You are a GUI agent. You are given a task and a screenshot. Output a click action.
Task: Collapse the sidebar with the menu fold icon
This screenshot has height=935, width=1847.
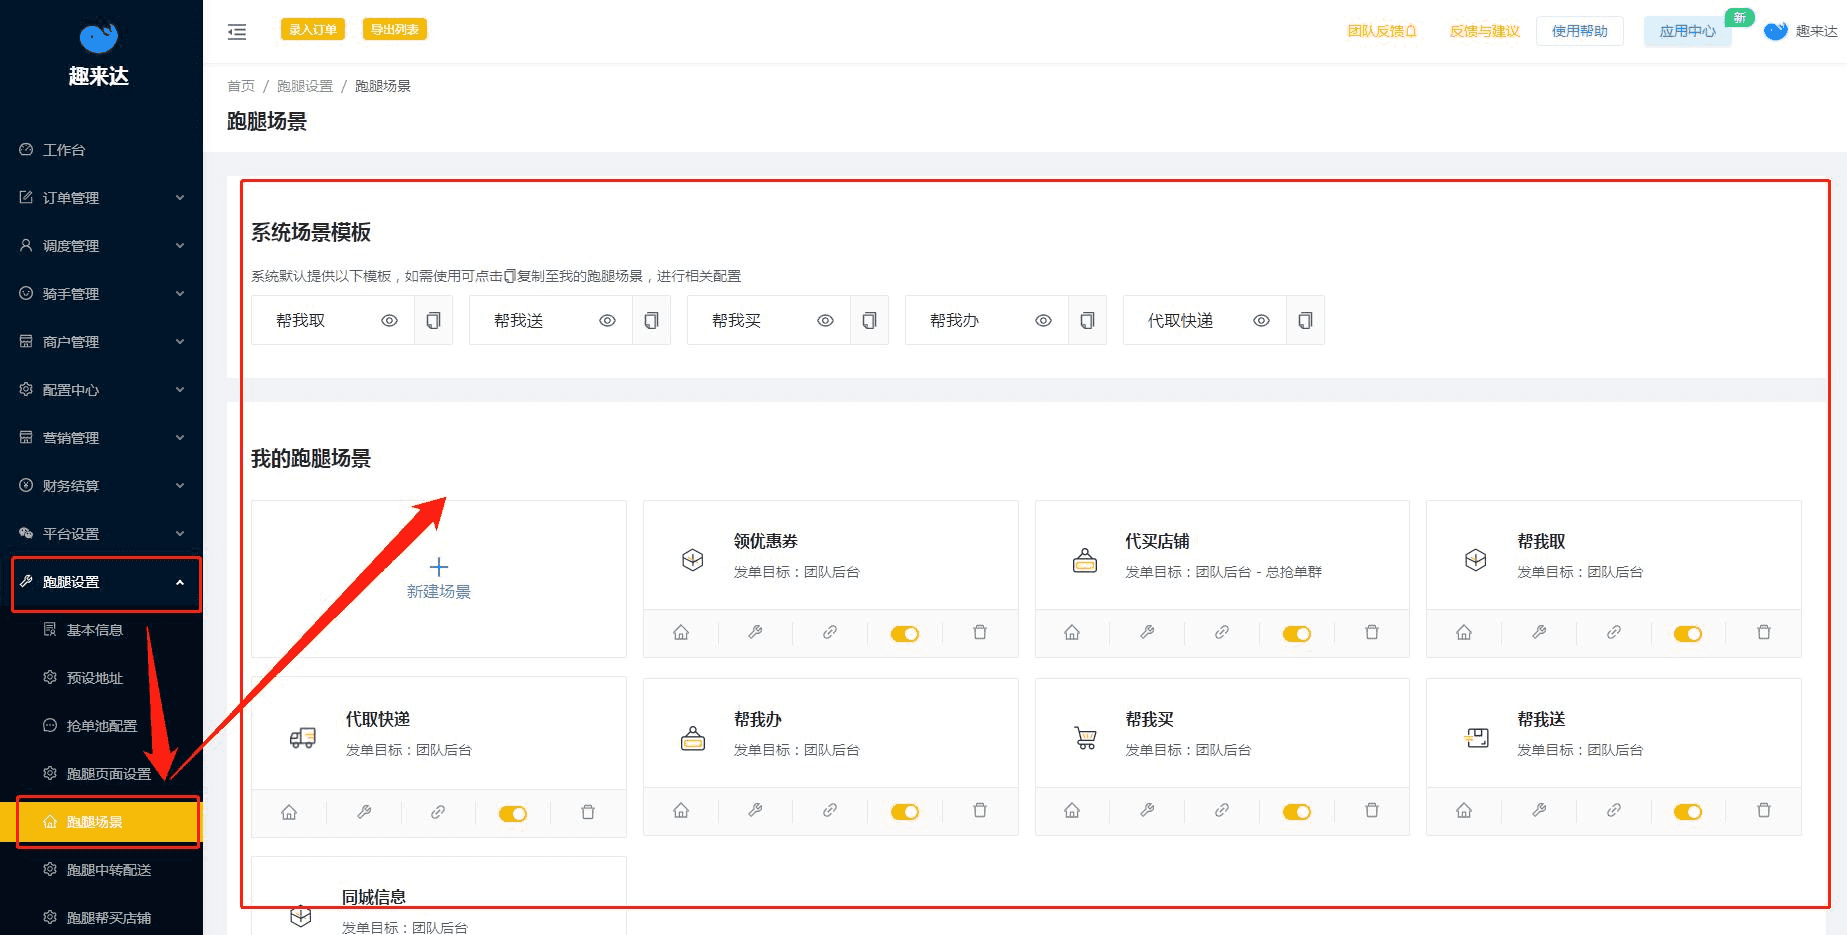[237, 32]
